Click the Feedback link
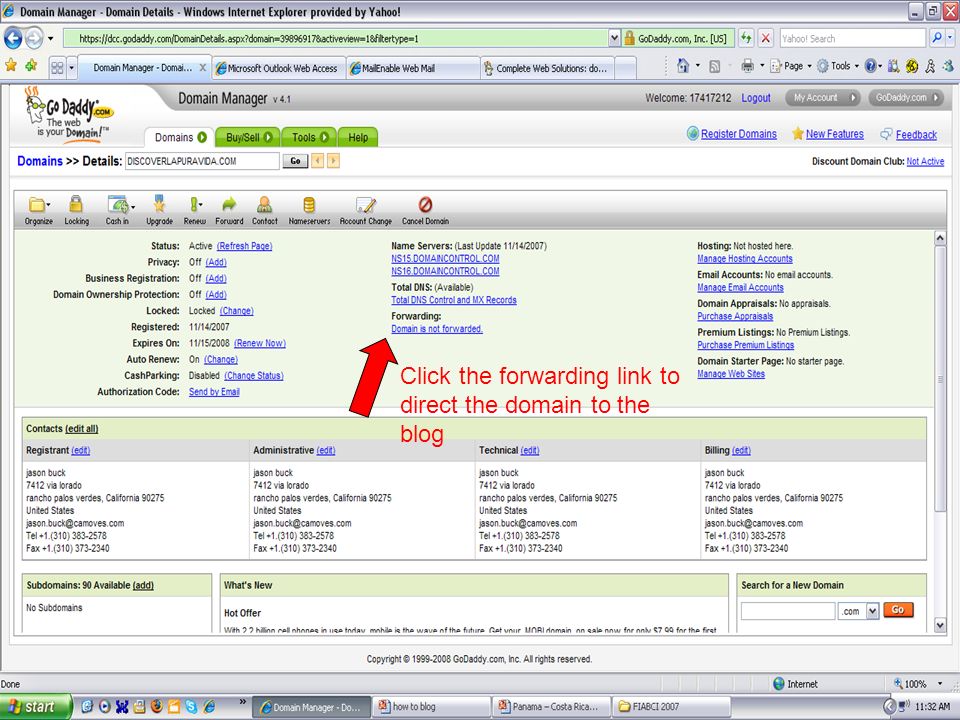 916,135
